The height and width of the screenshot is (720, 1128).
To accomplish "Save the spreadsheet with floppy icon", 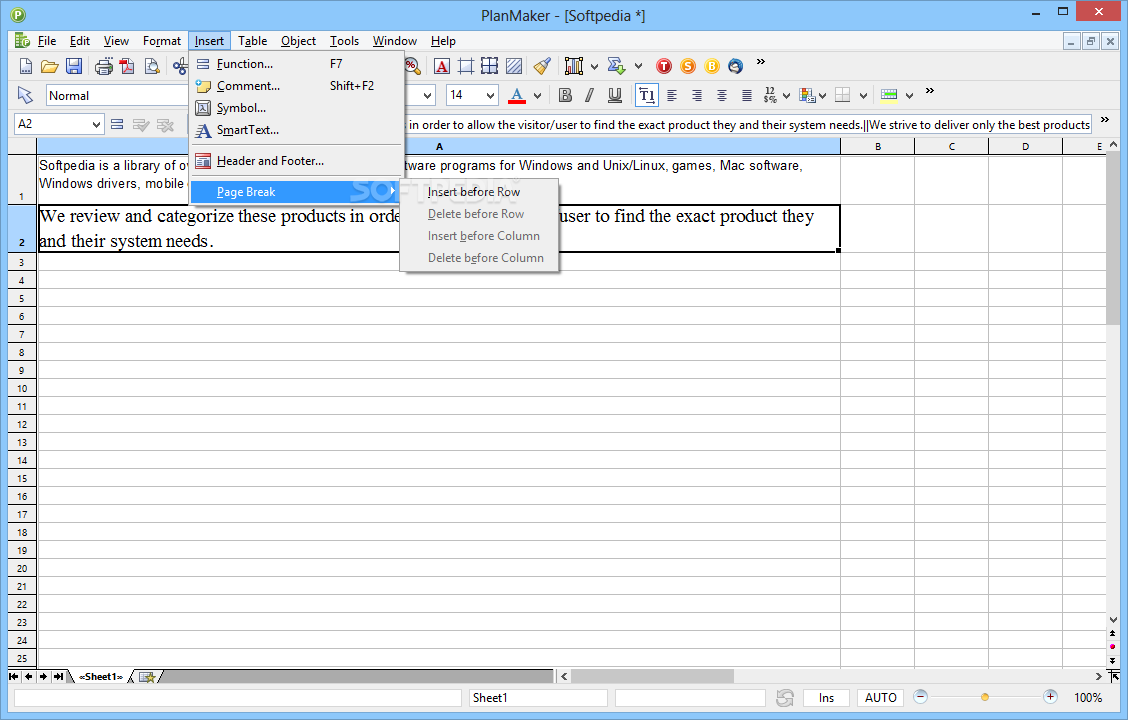I will [73, 67].
